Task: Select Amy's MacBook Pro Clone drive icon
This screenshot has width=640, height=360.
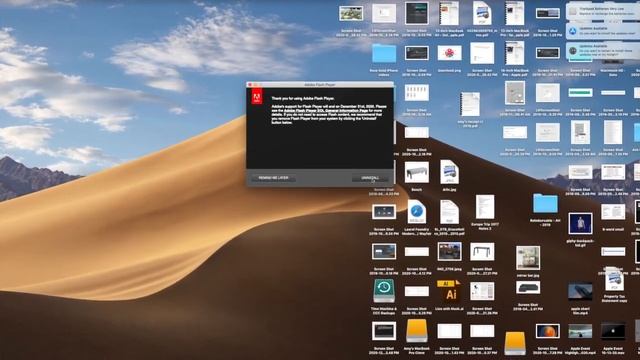Action: (x=417, y=330)
